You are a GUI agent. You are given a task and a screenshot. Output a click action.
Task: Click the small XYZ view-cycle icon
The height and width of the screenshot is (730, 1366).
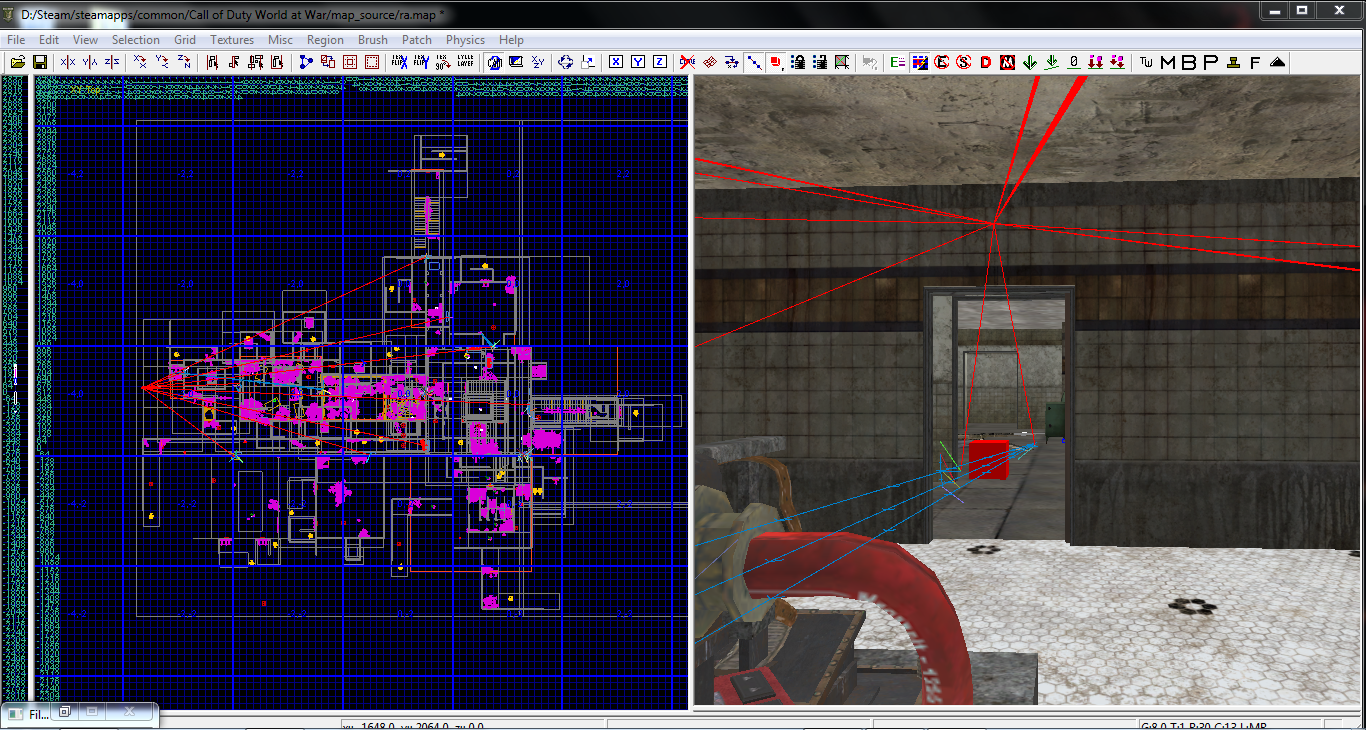[x=538, y=62]
